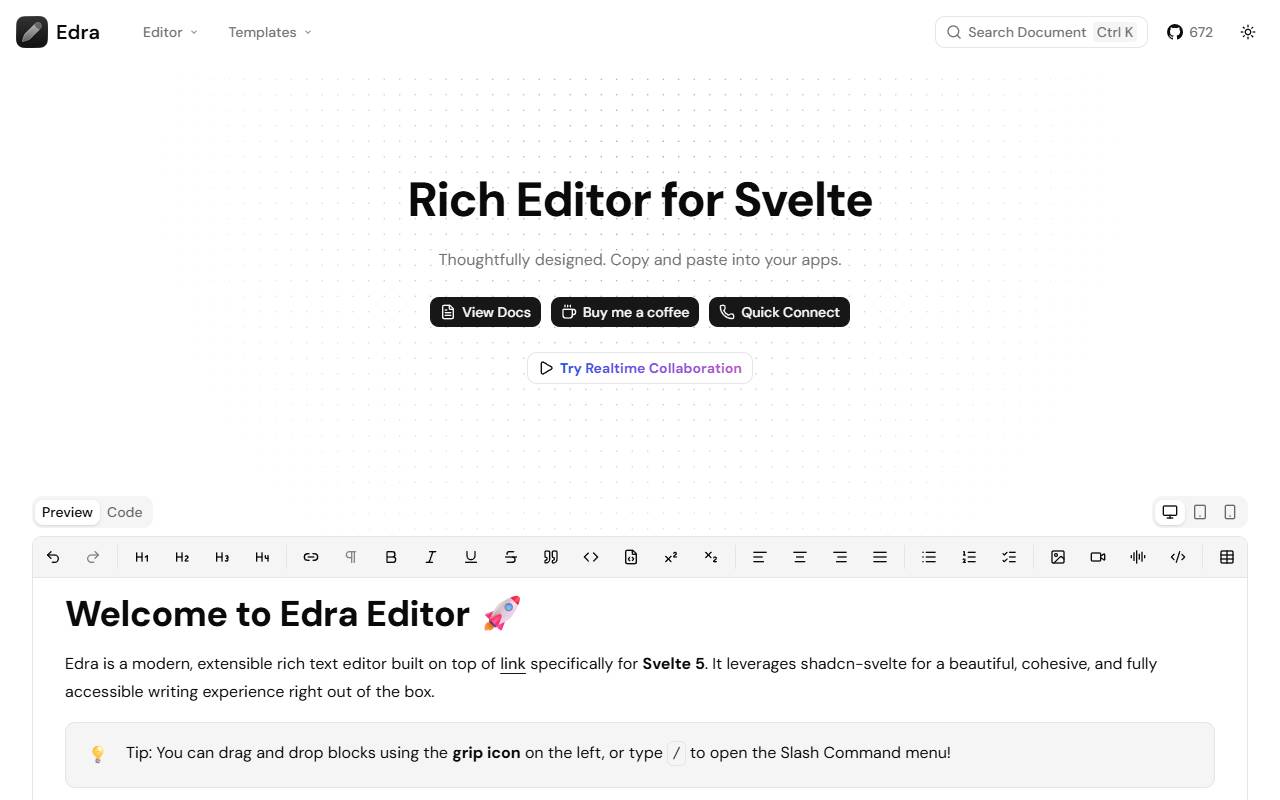Align text left
1280x800 pixels.
pyautogui.click(x=760, y=557)
